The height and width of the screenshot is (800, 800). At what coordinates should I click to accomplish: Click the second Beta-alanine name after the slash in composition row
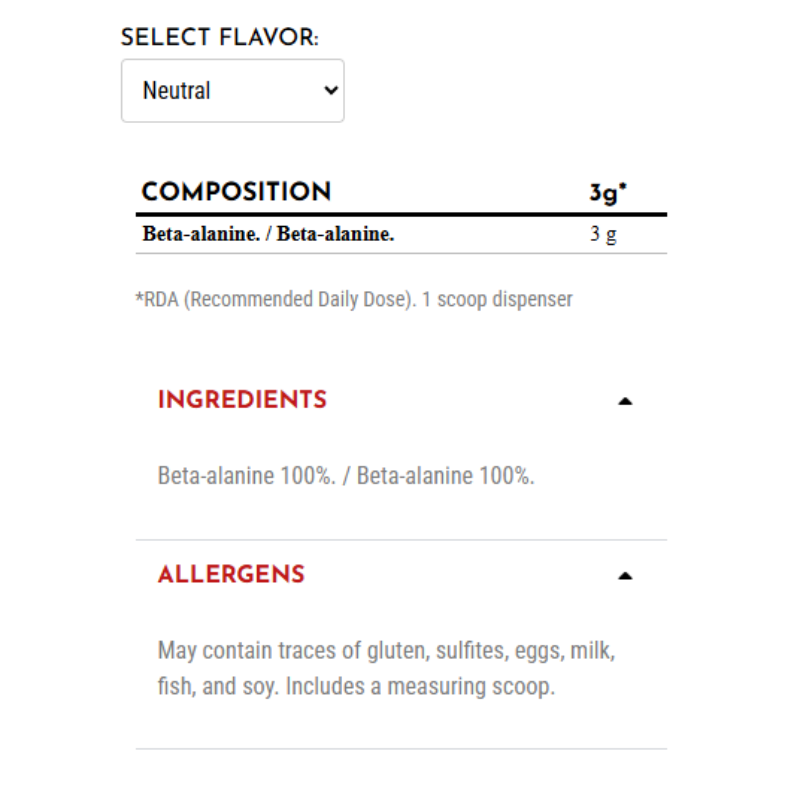[336, 235]
